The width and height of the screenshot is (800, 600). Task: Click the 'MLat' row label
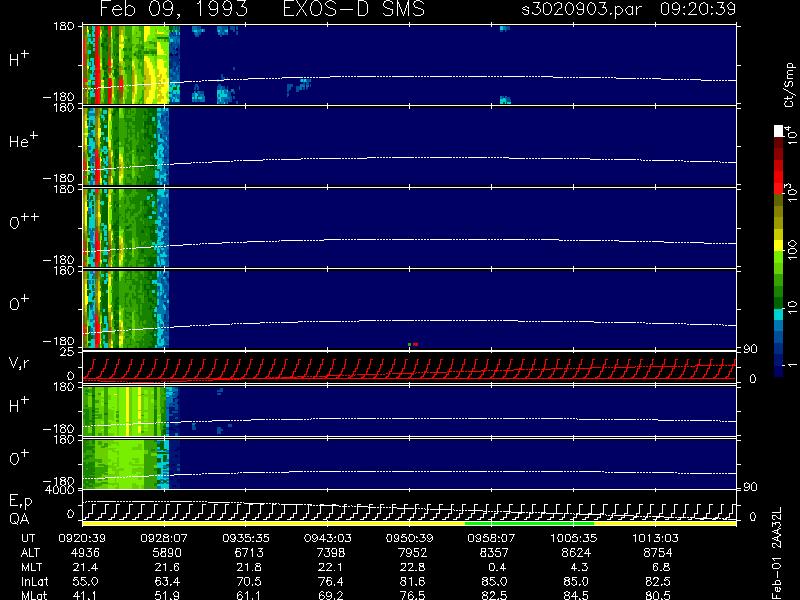[x=34, y=595]
